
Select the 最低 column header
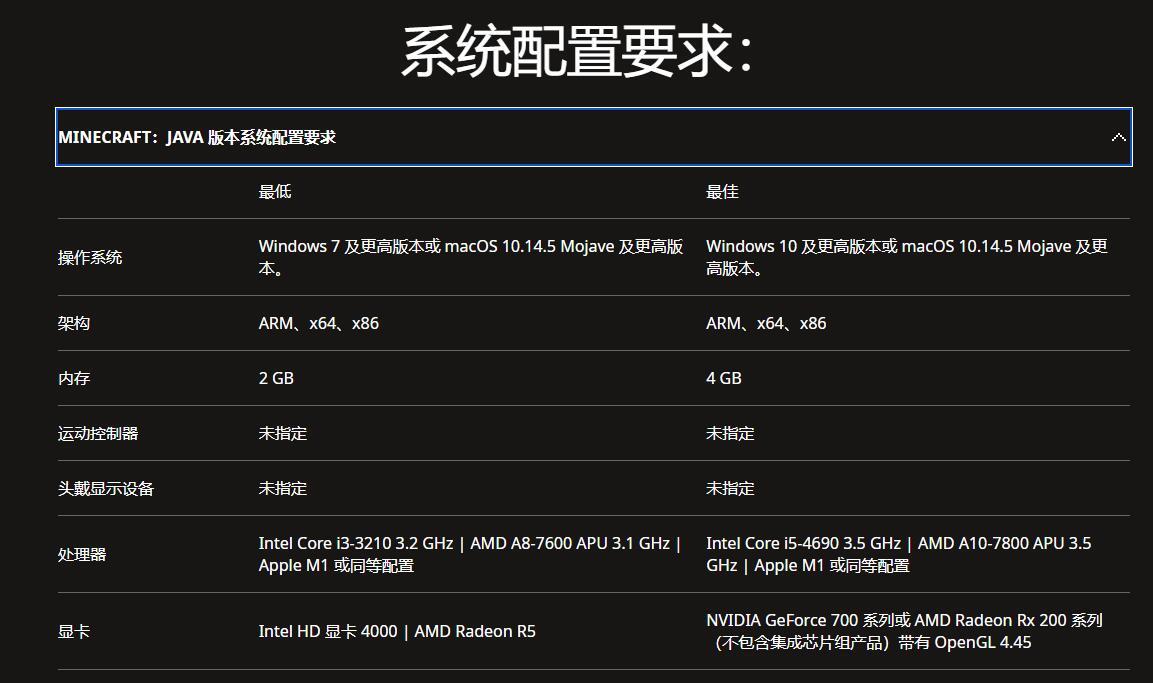[273, 191]
